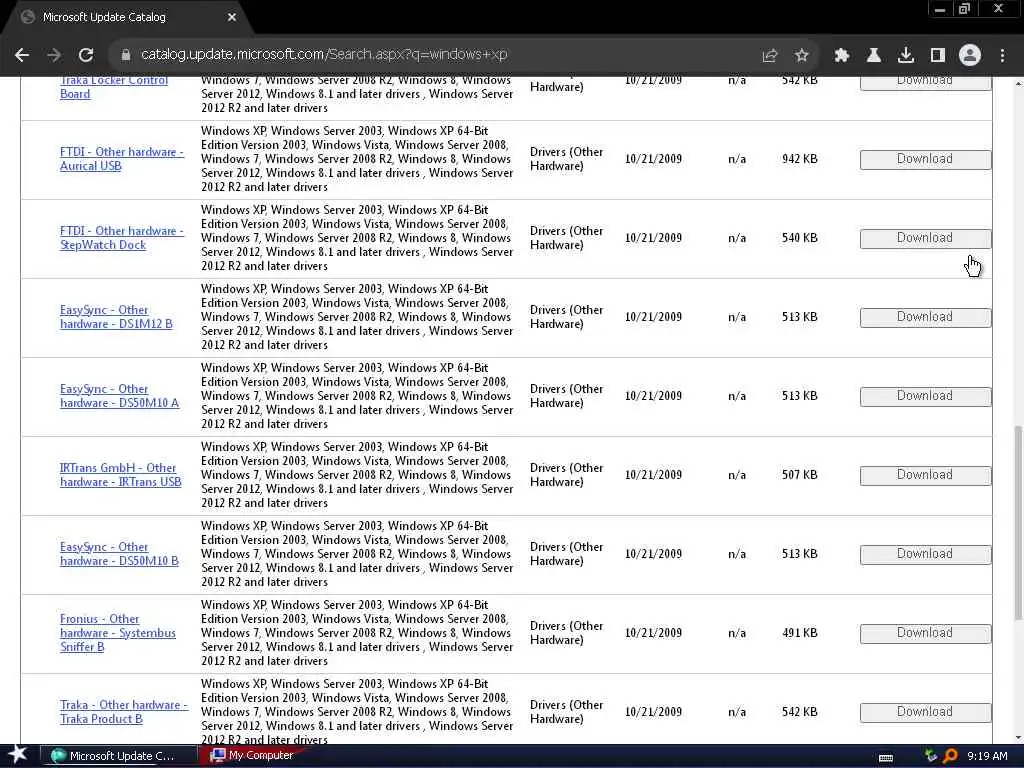Click the 491 KB size cell
The image size is (1024, 768).
pyautogui.click(x=799, y=633)
